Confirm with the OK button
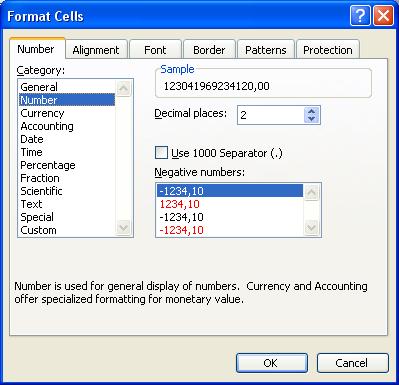The width and height of the screenshot is (399, 385). coord(271,363)
